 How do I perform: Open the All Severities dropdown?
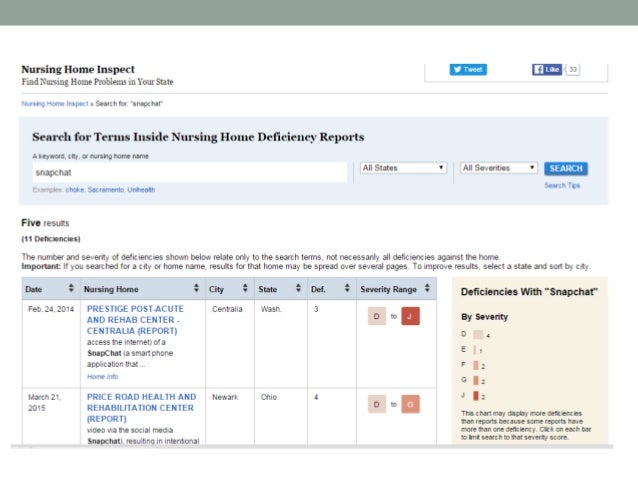tap(499, 168)
